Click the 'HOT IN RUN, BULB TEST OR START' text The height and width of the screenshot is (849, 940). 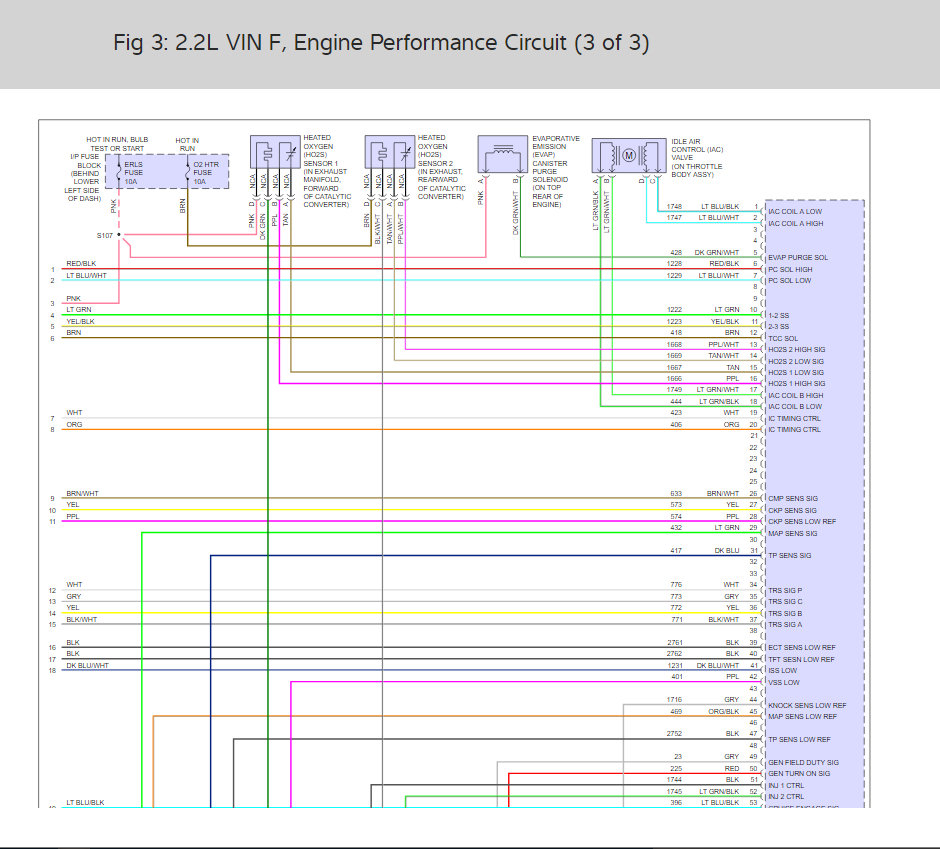pyautogui.click(x=117, y=144)
